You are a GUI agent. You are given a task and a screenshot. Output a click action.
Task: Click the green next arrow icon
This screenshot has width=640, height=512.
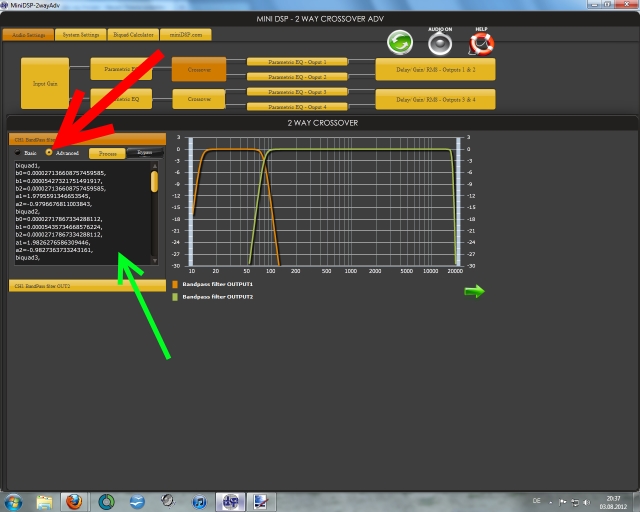coord(474,291)
